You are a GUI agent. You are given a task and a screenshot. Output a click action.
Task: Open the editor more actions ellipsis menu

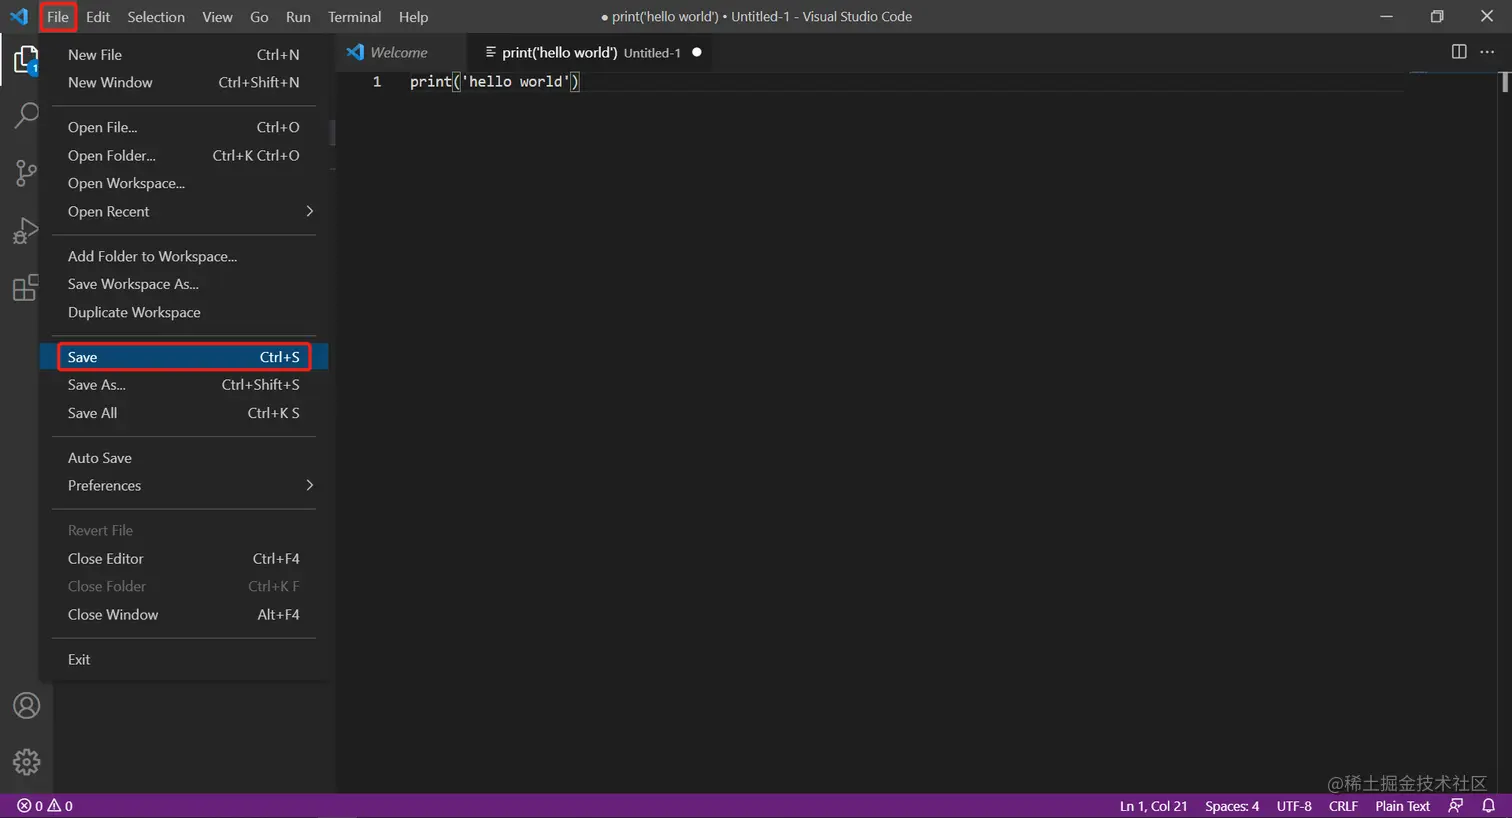[1487, 52]
